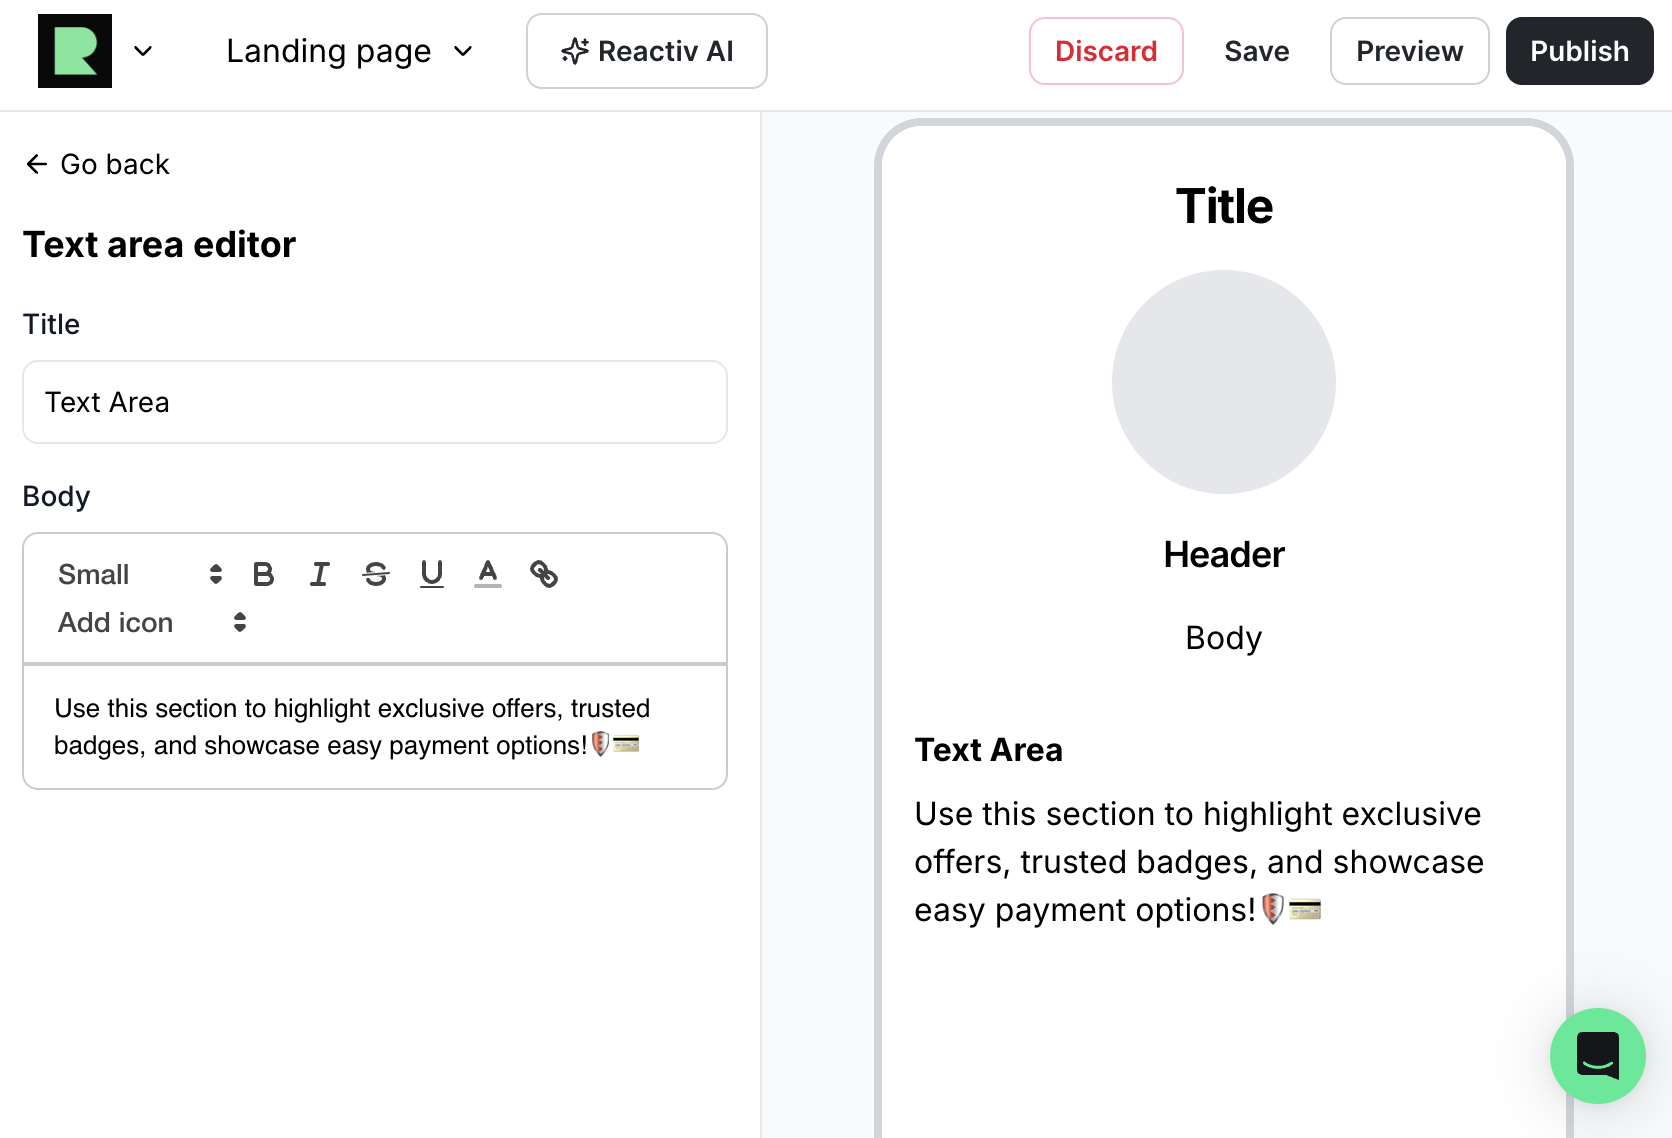Discard the current changes
This screenshot has height=1138, width=1672.
(x=1106, y=51)
